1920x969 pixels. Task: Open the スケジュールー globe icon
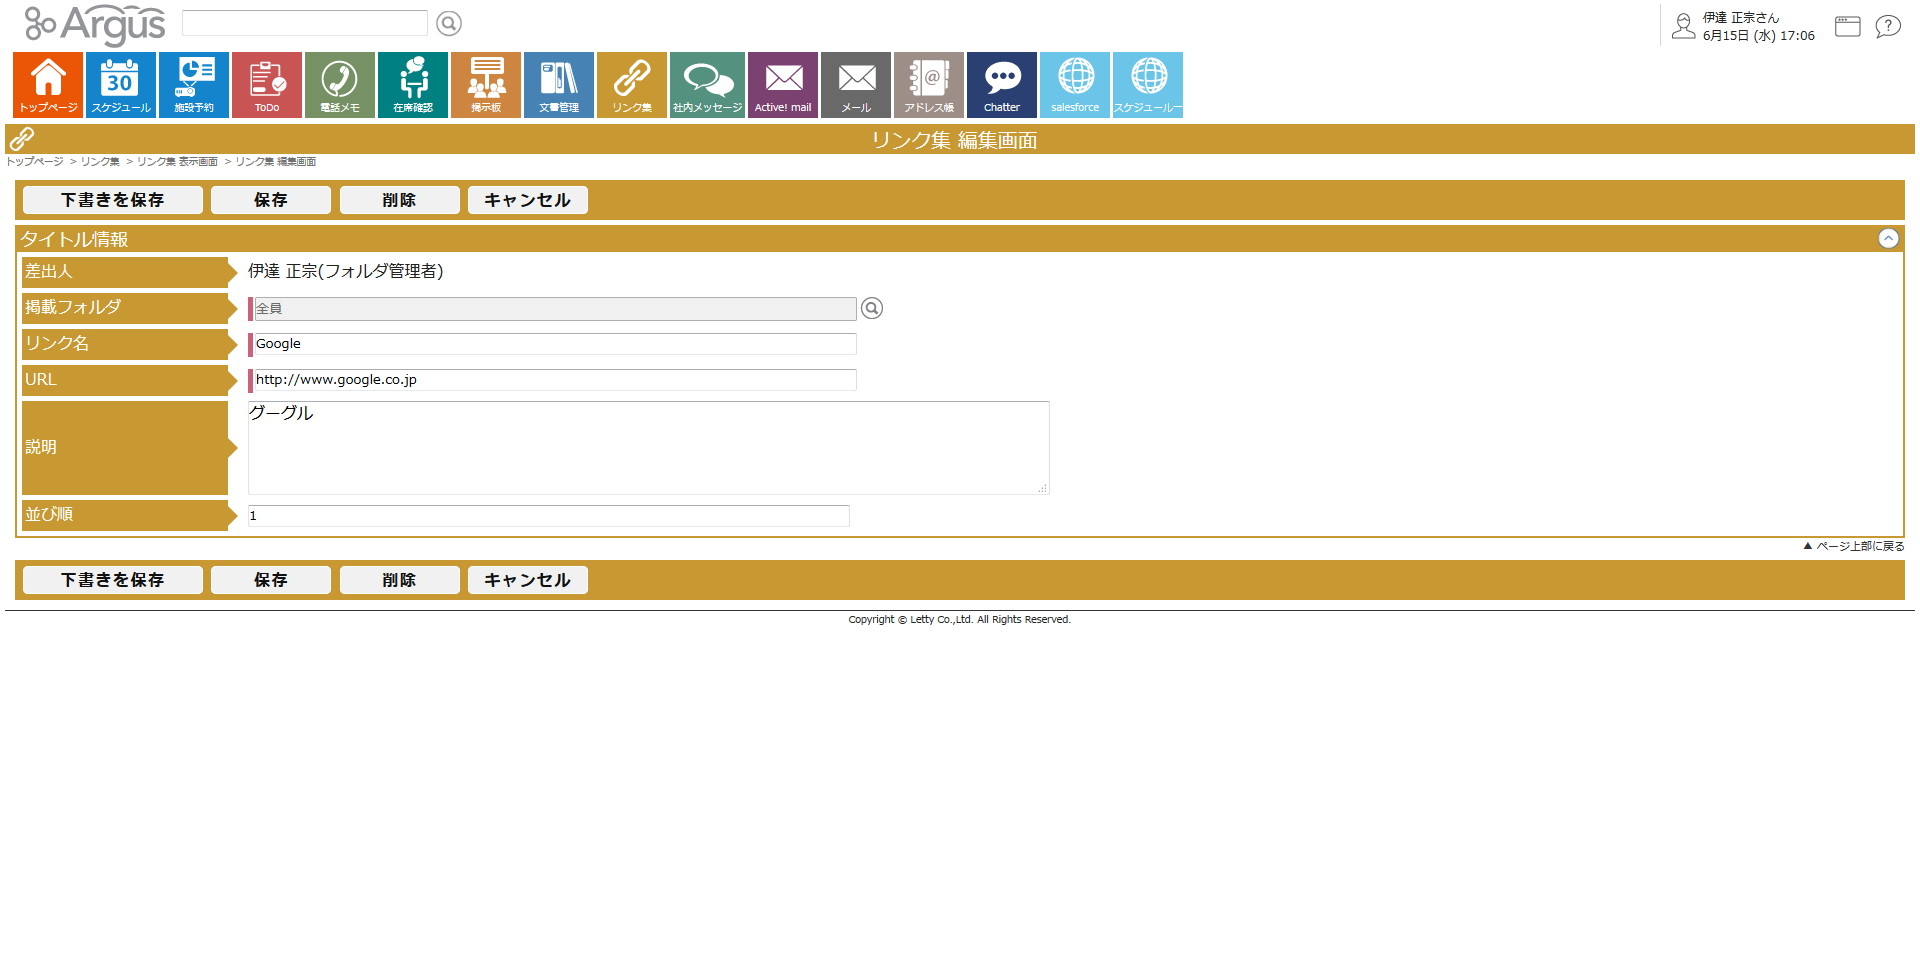coord(1148,85)
